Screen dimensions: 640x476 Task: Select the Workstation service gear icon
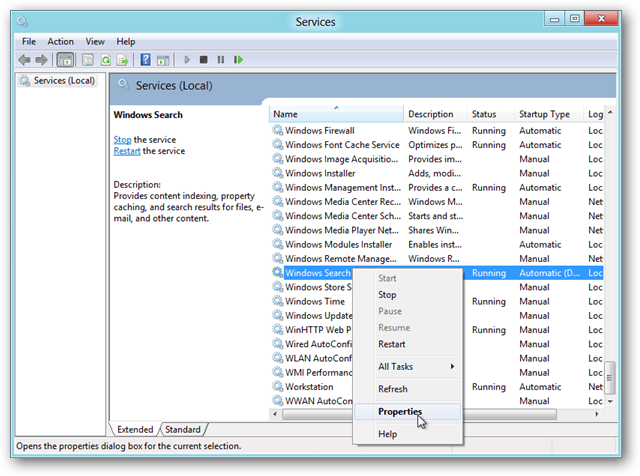point(278,387)
